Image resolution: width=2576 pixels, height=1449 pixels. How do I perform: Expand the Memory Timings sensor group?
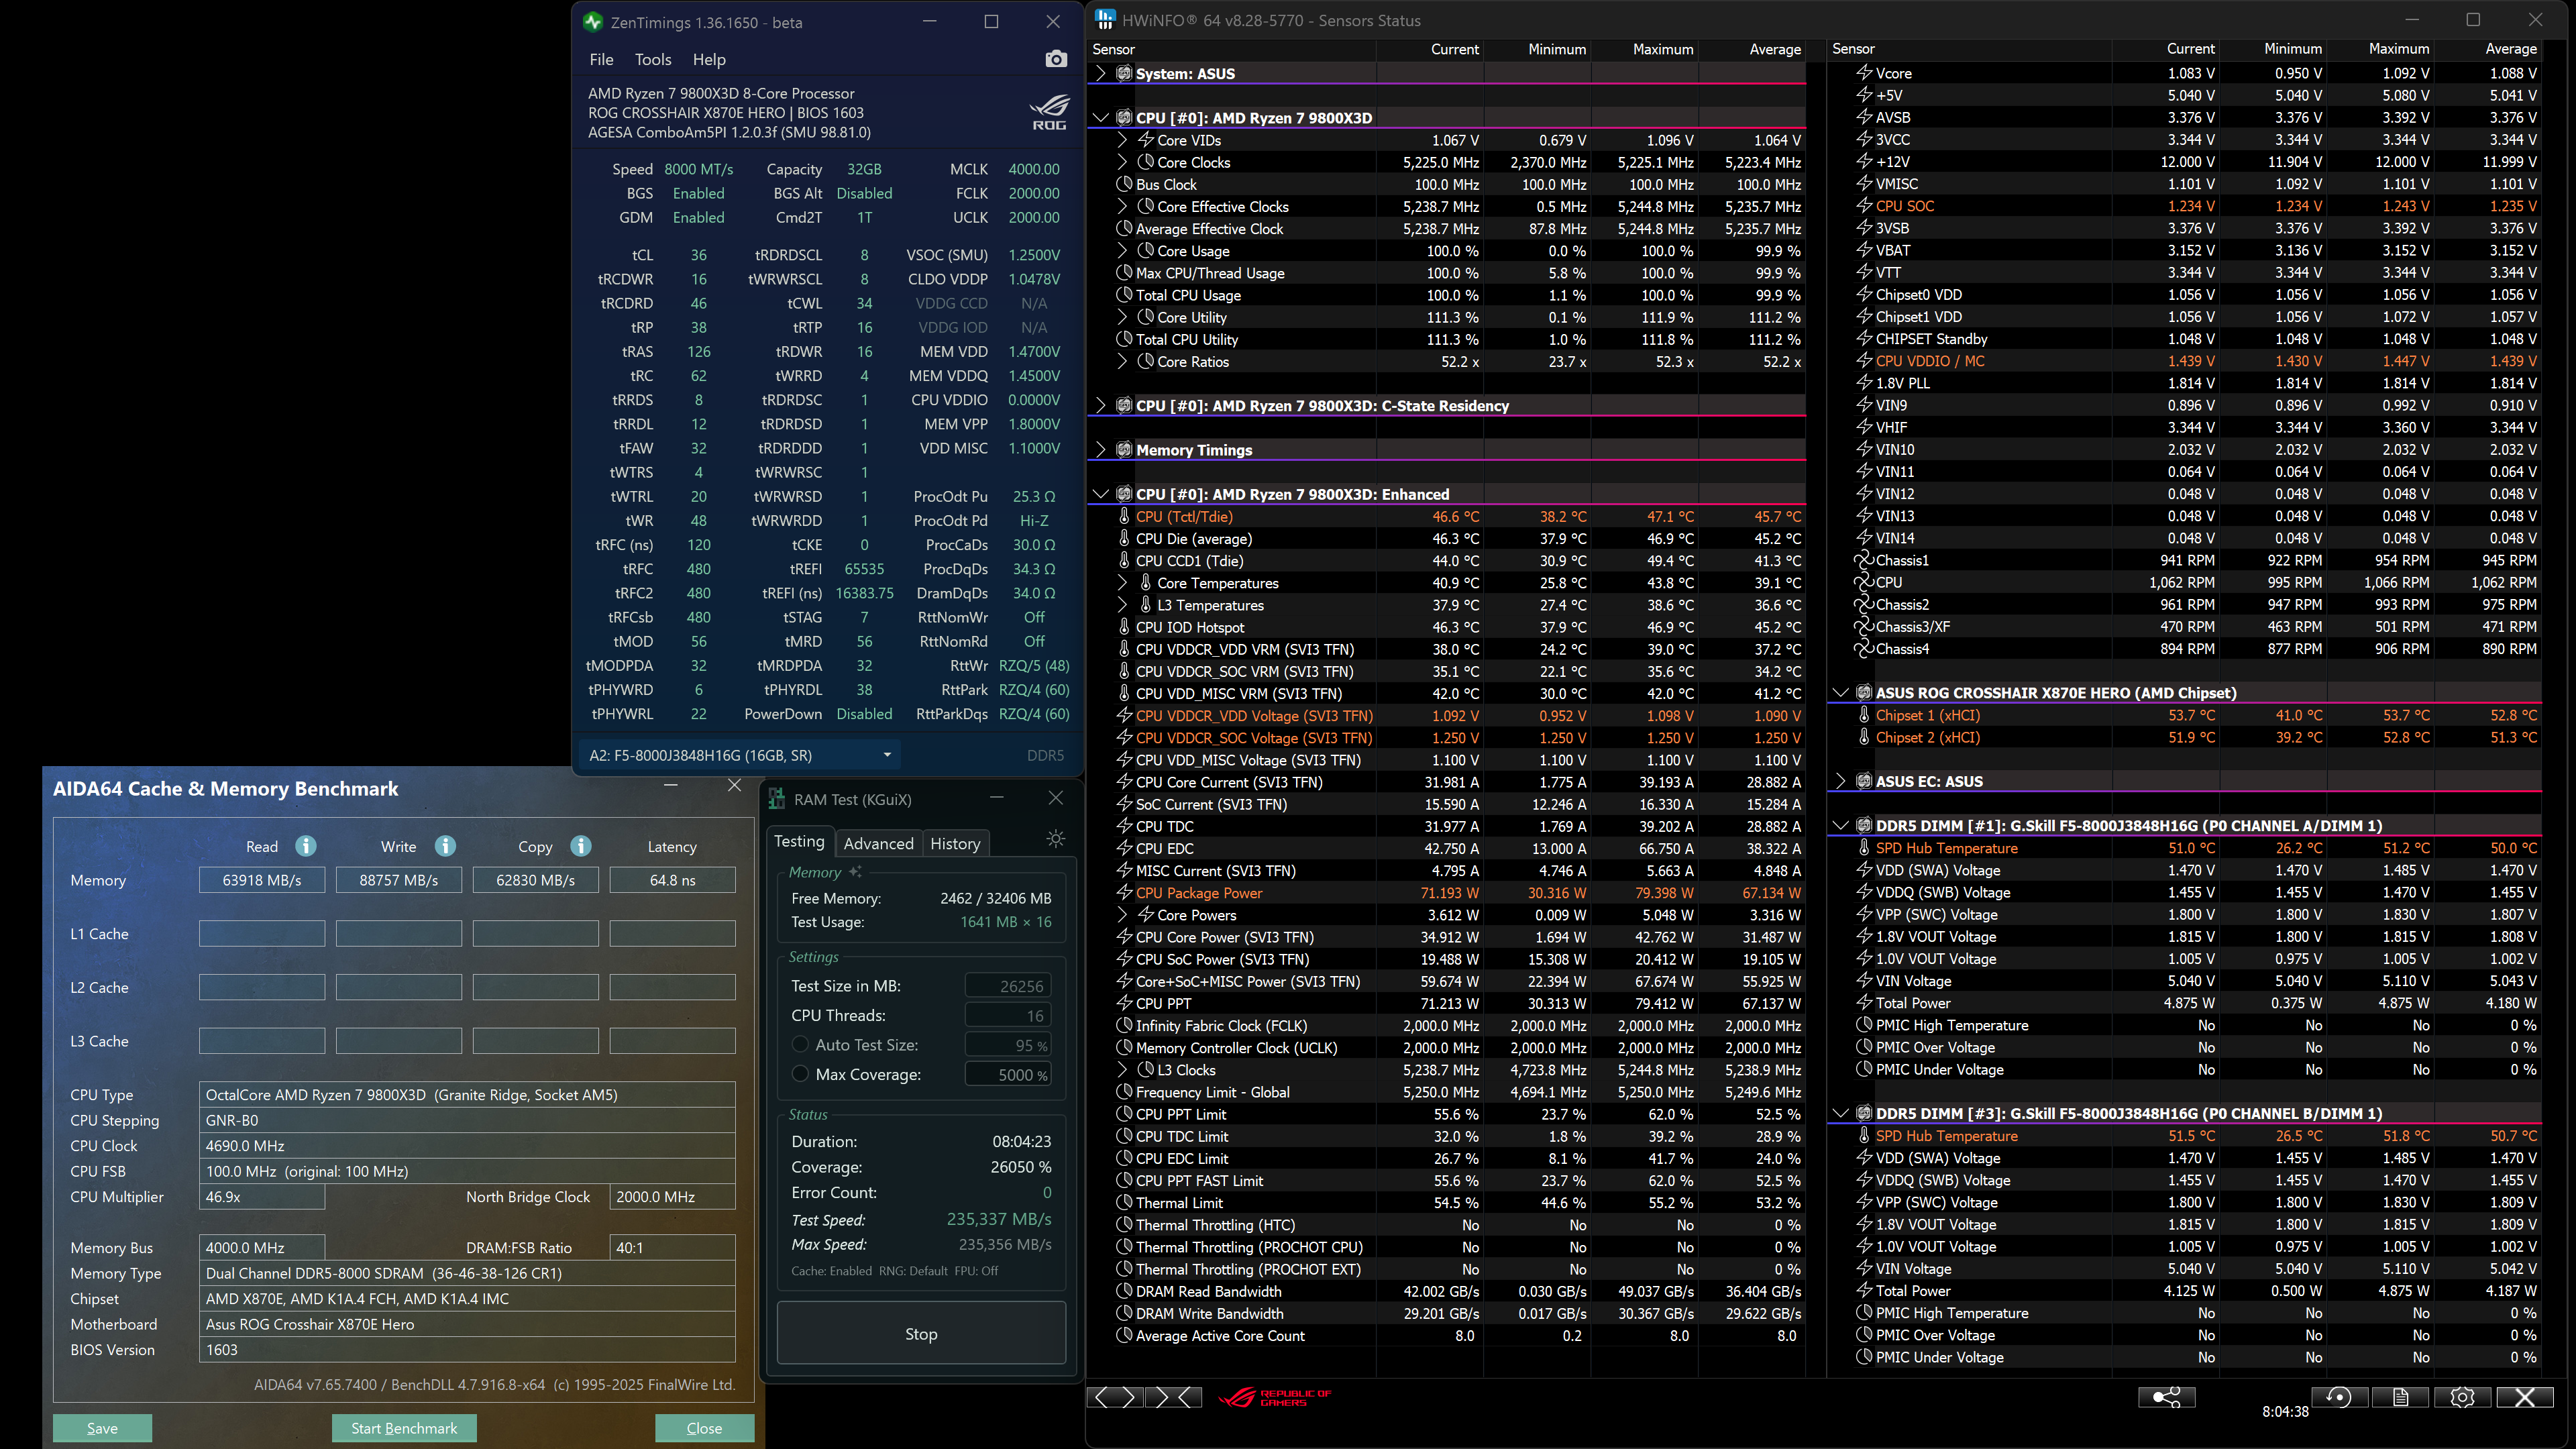coord(1101,450)
